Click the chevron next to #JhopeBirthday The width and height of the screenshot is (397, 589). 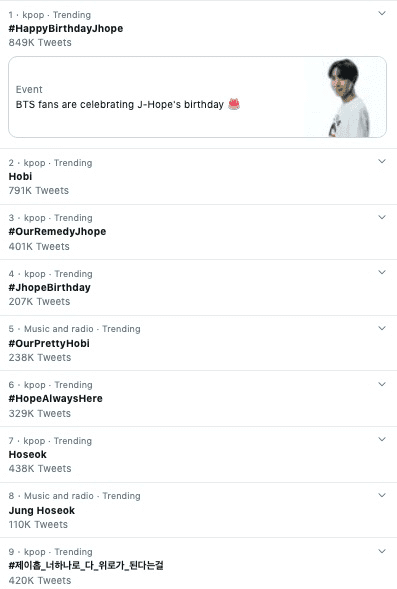pos(382,272)
